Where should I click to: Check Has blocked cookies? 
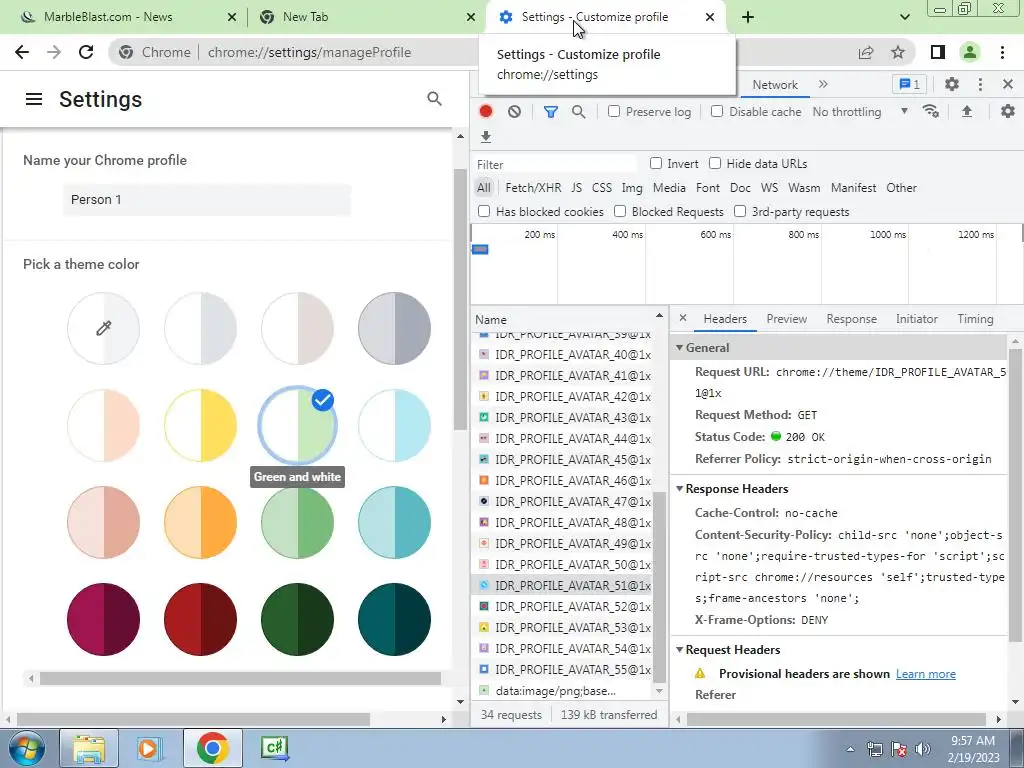(x=484, y=211)
